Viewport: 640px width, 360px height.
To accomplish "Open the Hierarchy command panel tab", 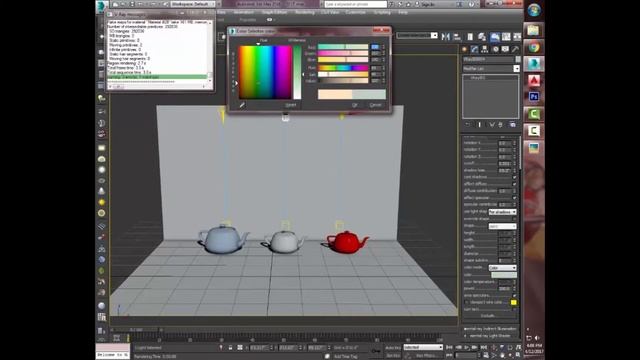I will (x=484, y=49).
